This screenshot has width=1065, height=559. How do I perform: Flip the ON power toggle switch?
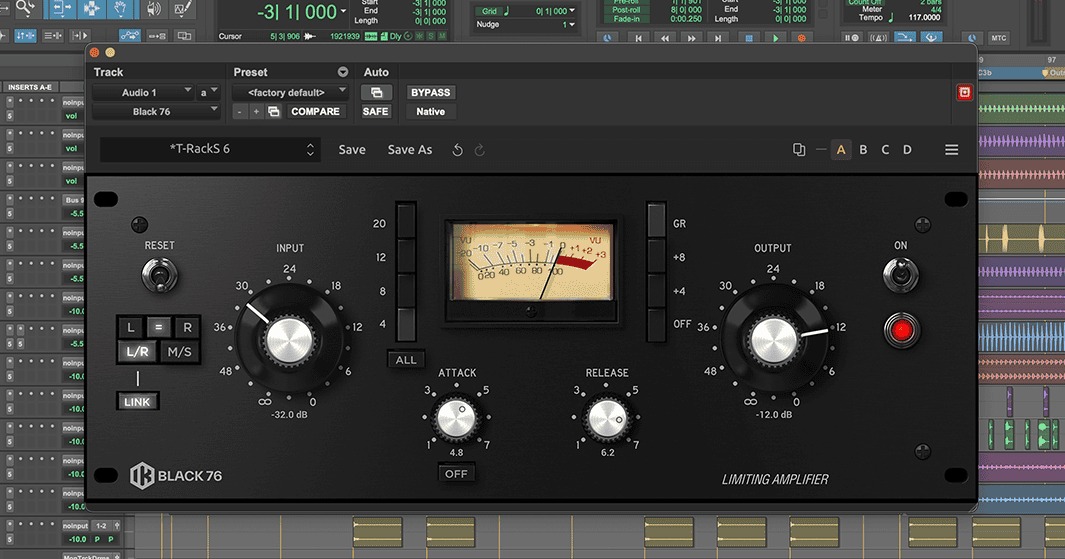click(x=901, y=275)
